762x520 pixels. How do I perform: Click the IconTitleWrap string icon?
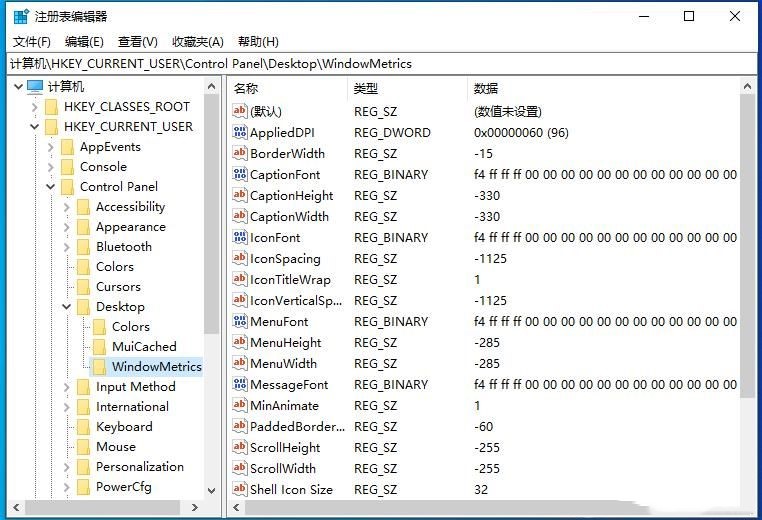pos(240,279)
